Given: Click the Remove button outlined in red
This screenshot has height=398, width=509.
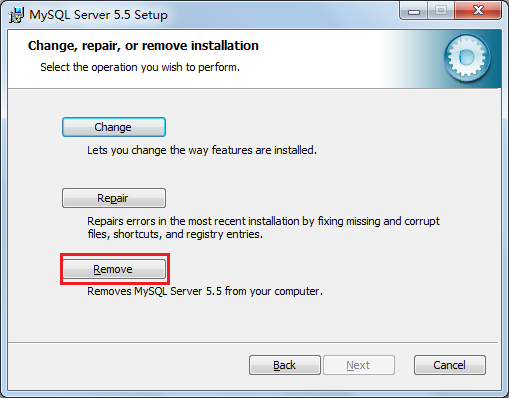Looking at the screenshot, I should pos(114,269).
